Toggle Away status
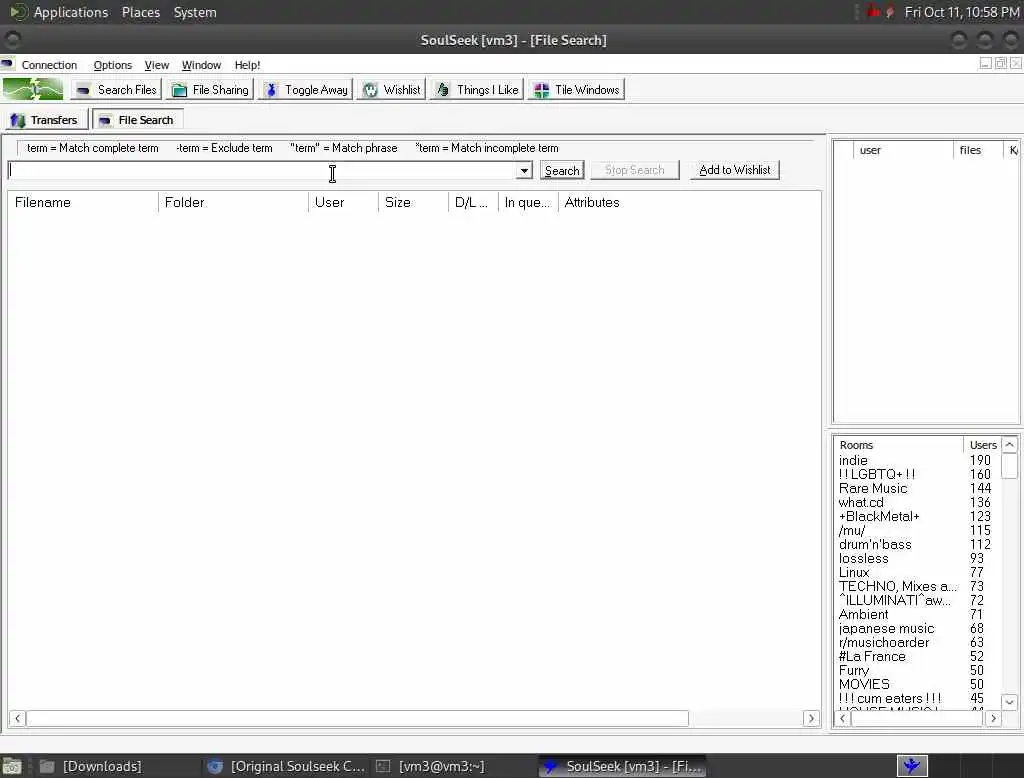This screenshot has height=778, width=1024. 305,89
